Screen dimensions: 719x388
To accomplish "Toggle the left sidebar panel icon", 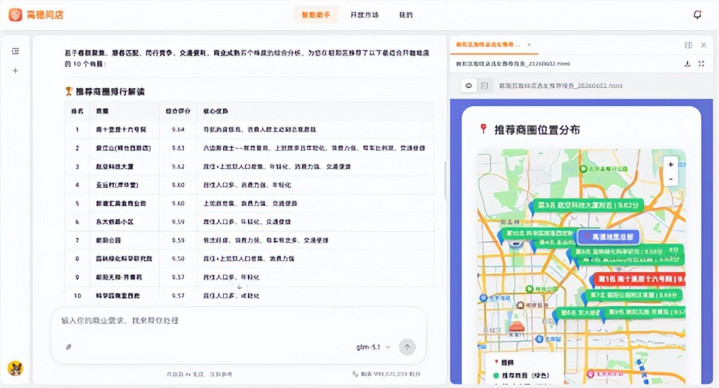I will coord(16,51).
